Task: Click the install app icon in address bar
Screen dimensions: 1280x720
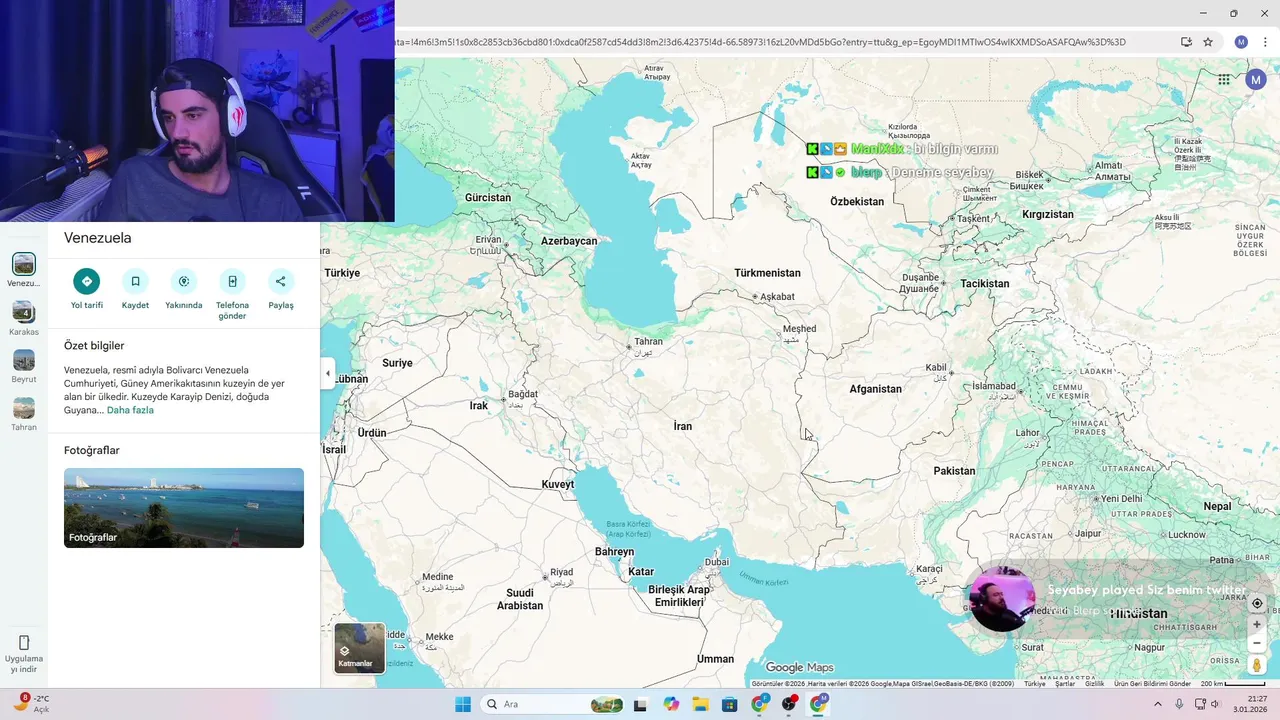Action: coord(1186,42)
